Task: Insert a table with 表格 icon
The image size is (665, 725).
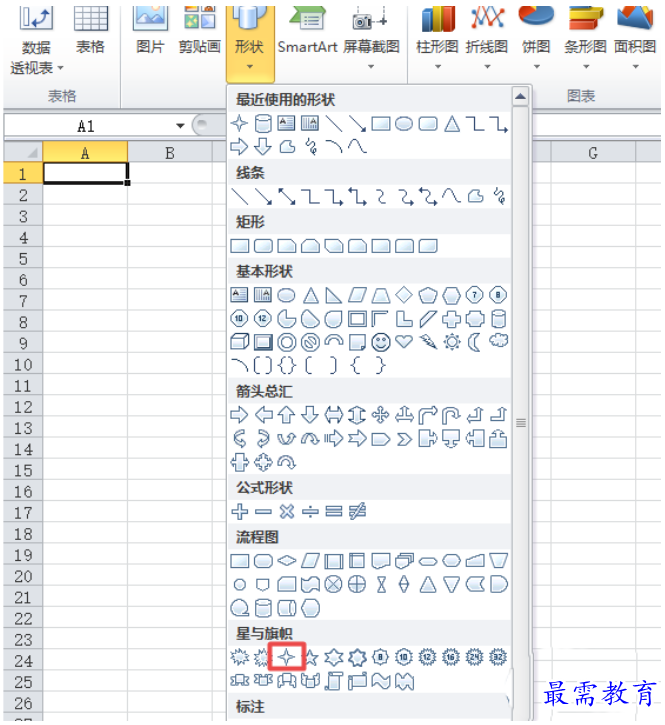Action: coord(91,31)
